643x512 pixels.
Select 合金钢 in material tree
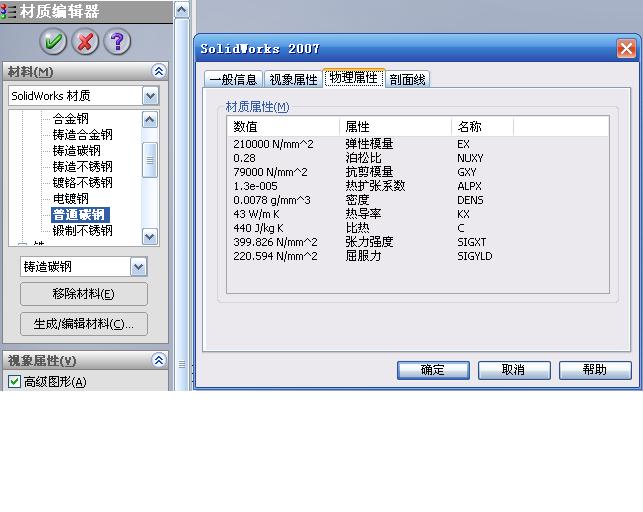click(71, 118)
